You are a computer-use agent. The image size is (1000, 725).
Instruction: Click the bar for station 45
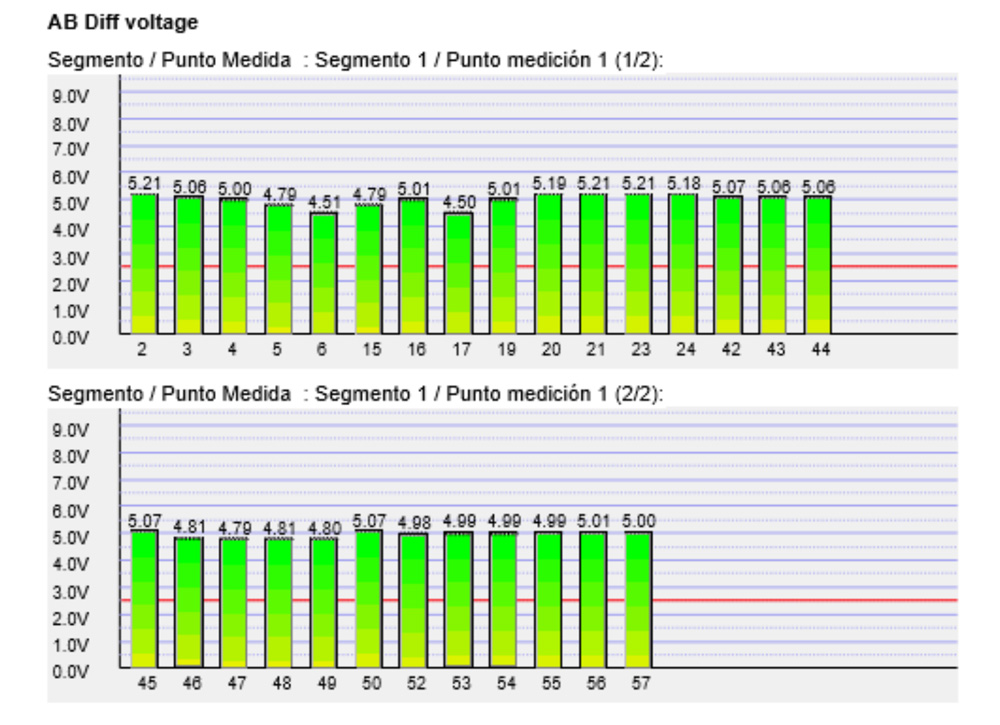tap(144, 599)
